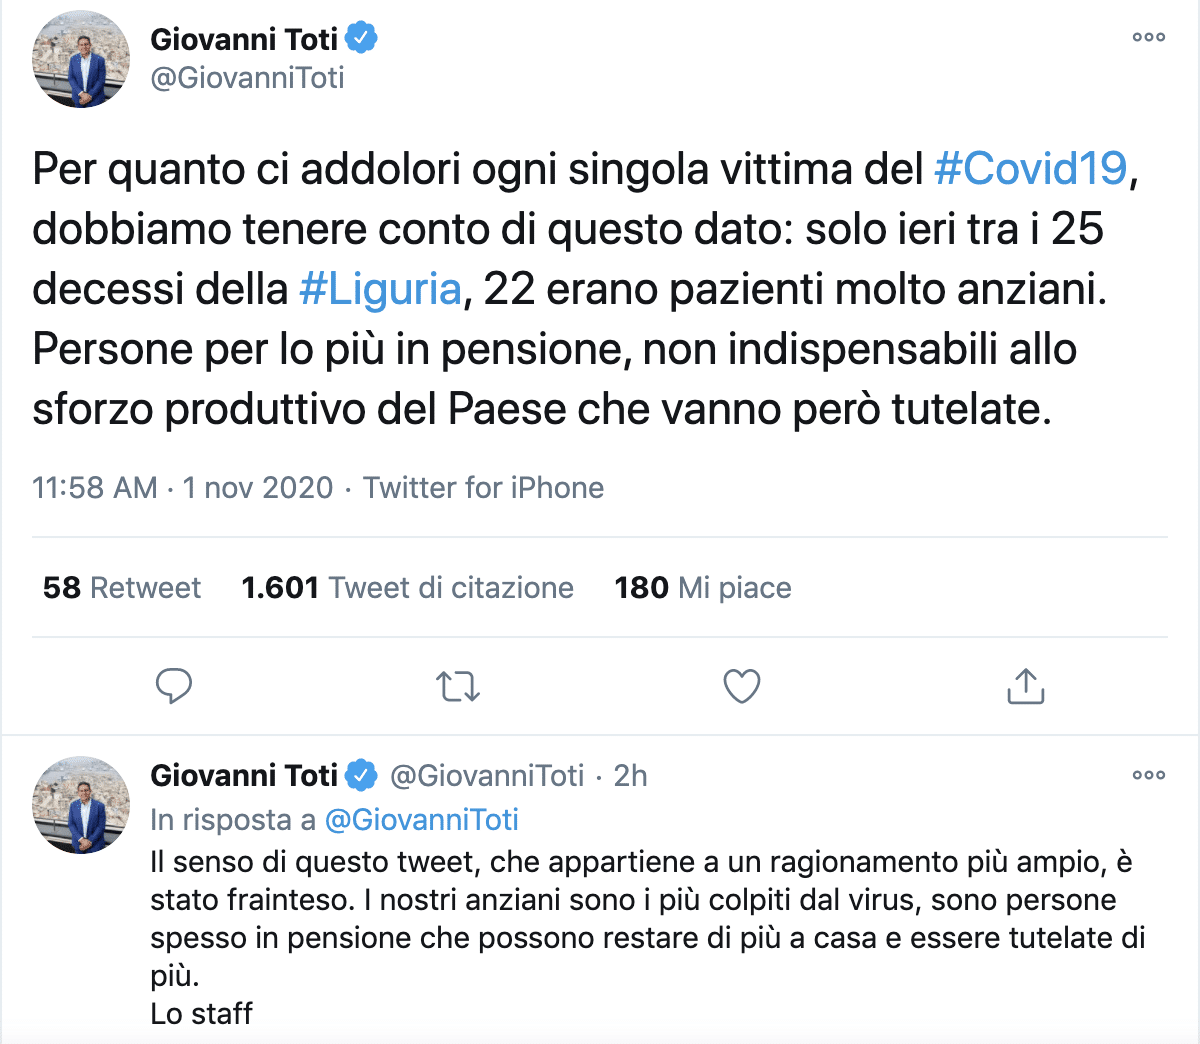The height and width of the screenshot is (1044, 1200).
Task: Click the verified badge on main tweet
Action: [x=361, y=39]
